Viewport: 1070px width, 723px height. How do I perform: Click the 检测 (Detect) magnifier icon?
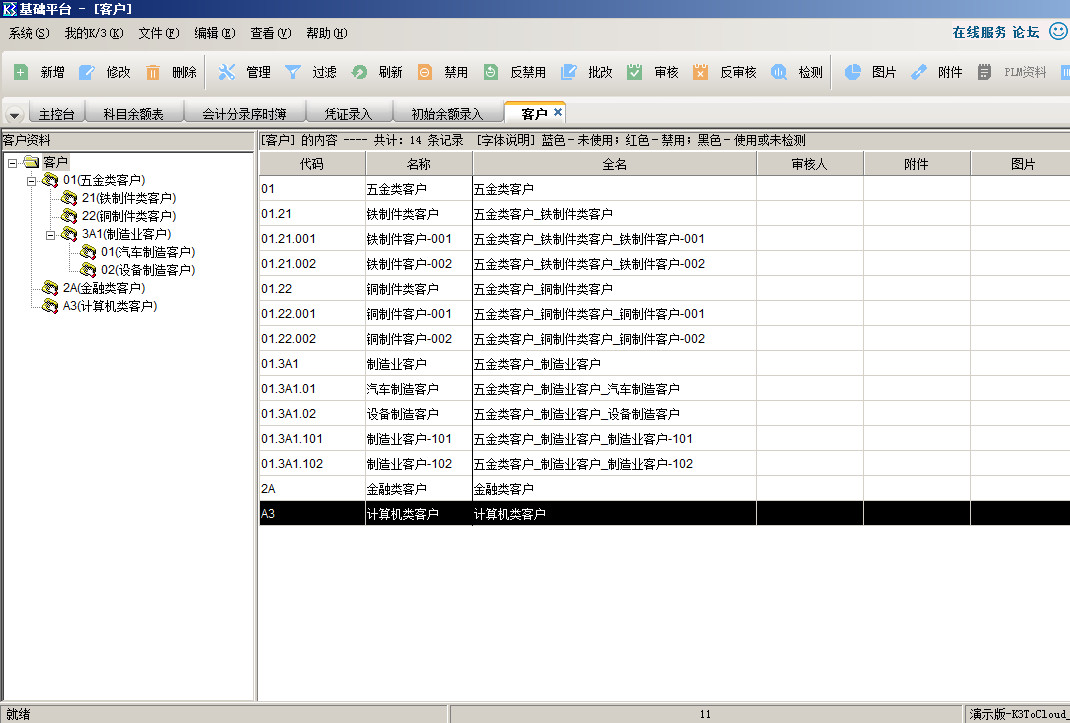click(x=779, y=72)
